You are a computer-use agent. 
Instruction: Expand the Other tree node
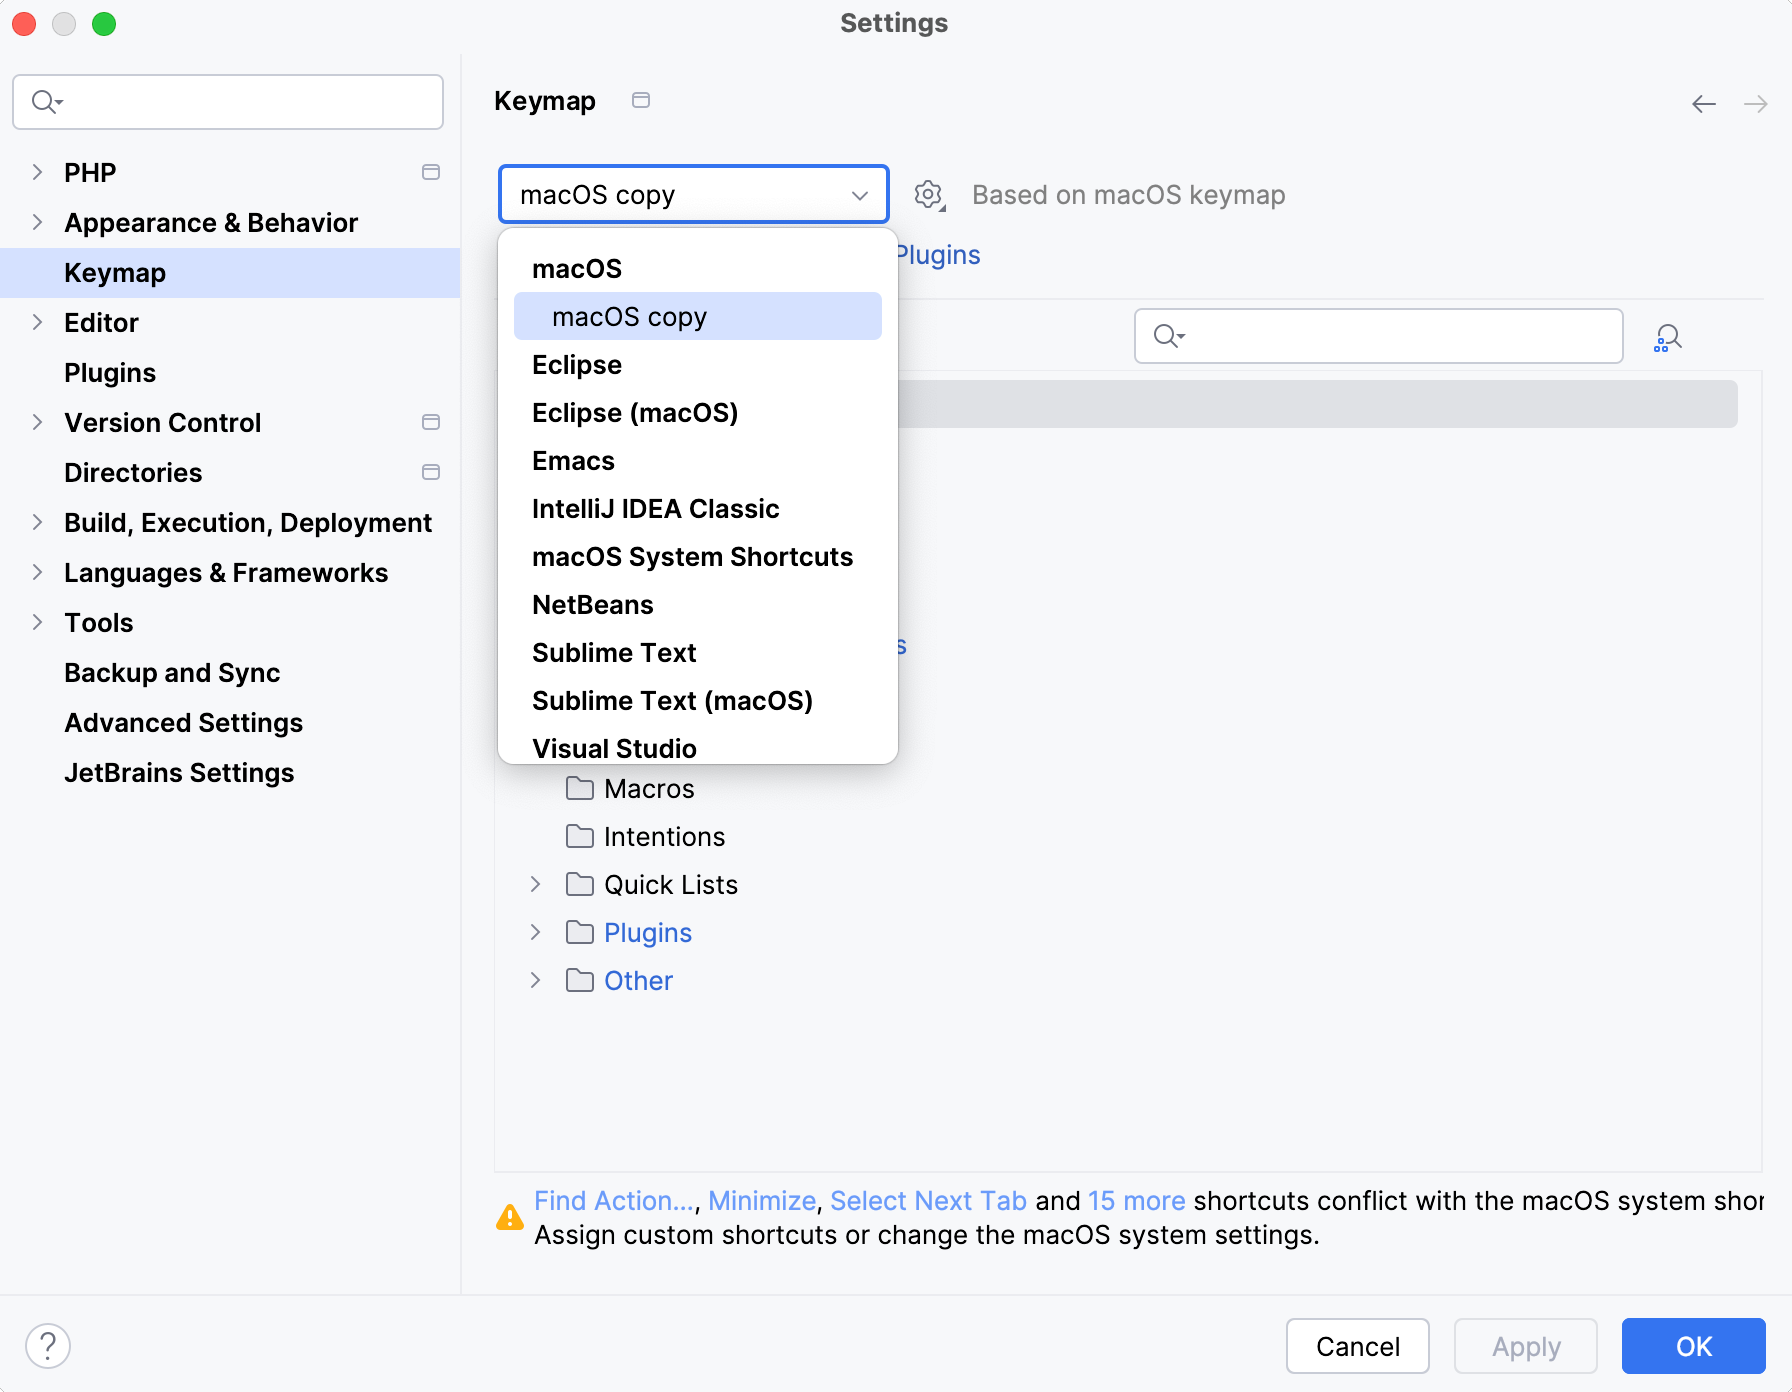click(535, 980)
